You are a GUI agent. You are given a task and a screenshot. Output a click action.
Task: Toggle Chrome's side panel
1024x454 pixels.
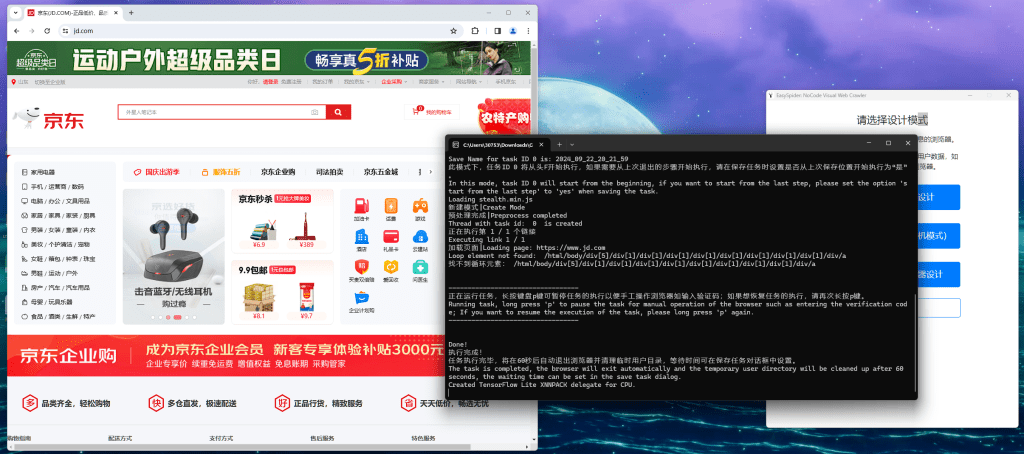(498, 31)
